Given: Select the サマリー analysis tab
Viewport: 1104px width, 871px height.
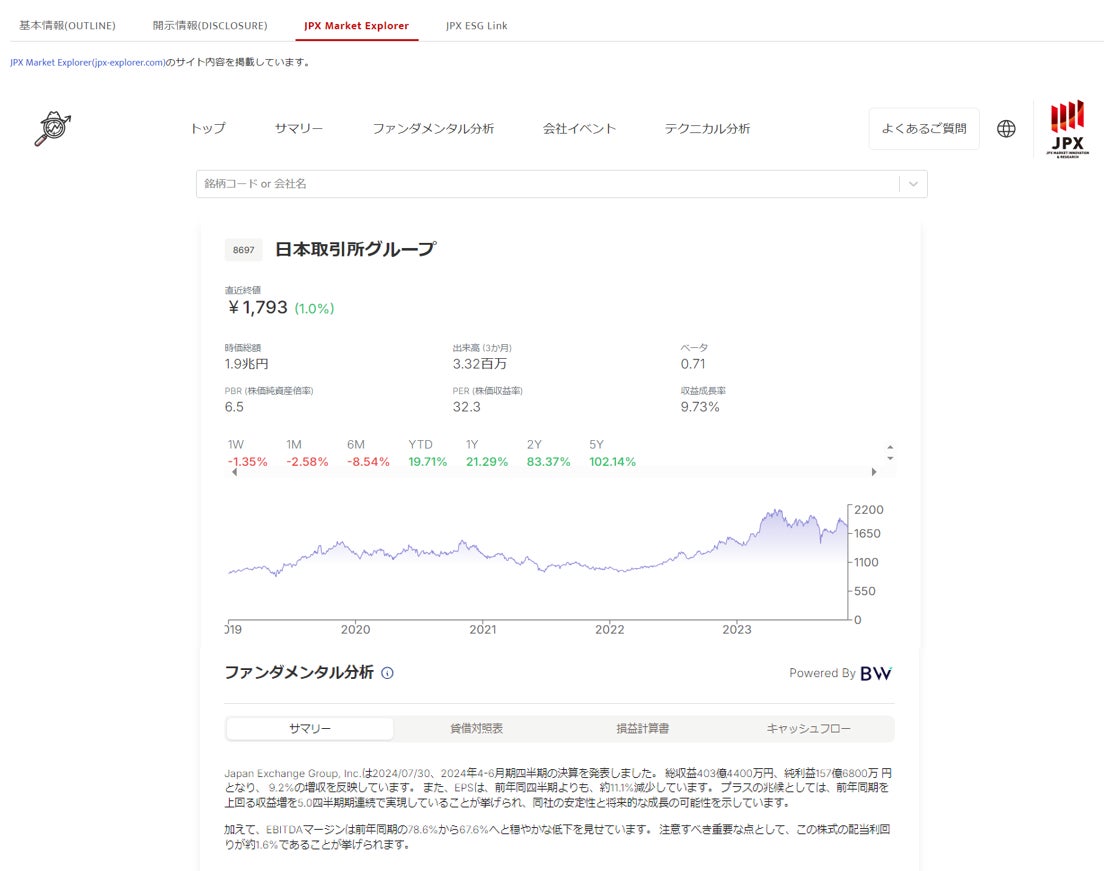Looking at the screenshot, I should pos(310,729).
